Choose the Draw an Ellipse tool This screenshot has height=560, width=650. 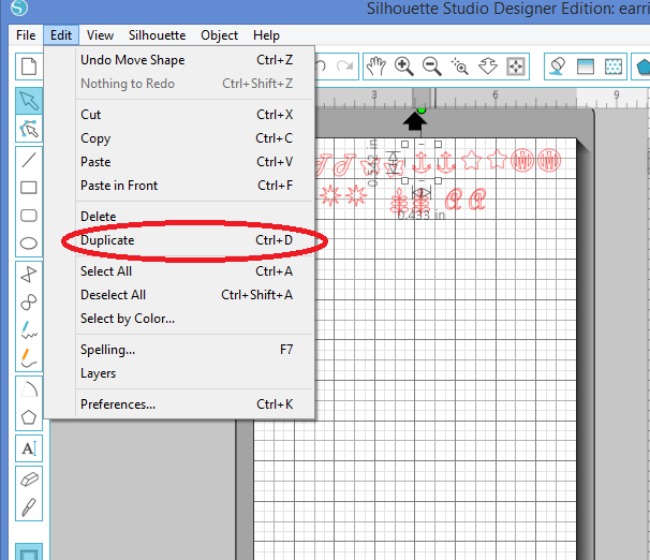coord(29,243)
